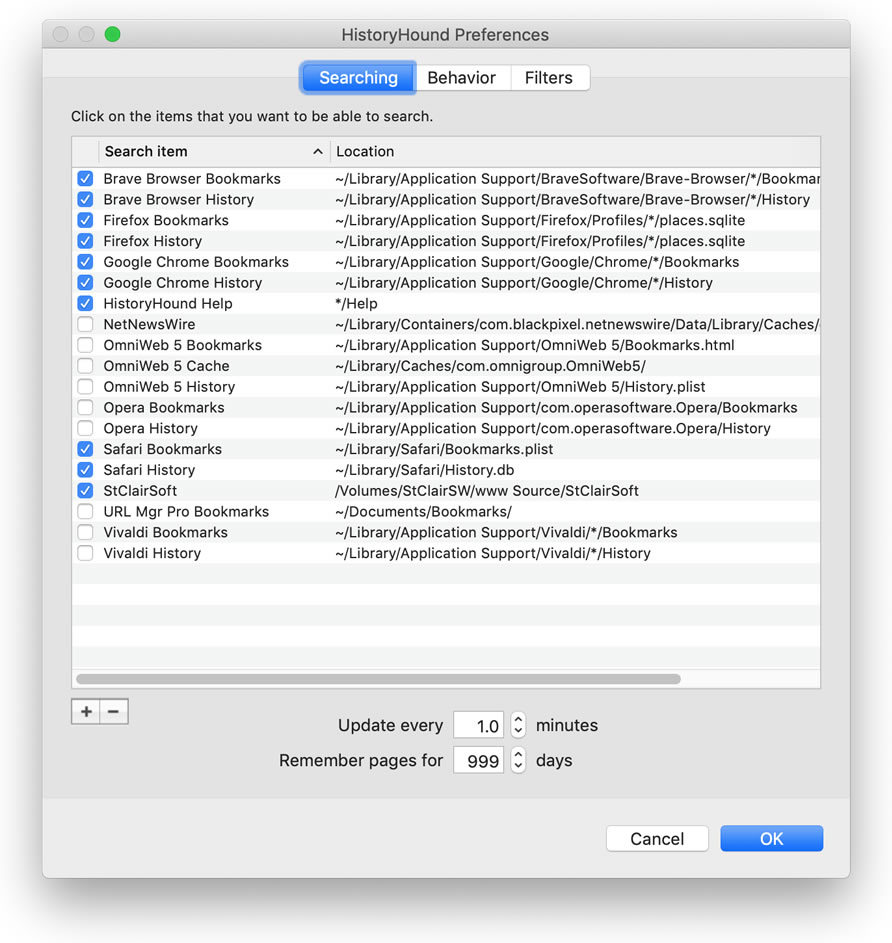The width and height of the screenshot is (892, 943).
Task: Click the plus button to add search item
Action: [86, 712]
